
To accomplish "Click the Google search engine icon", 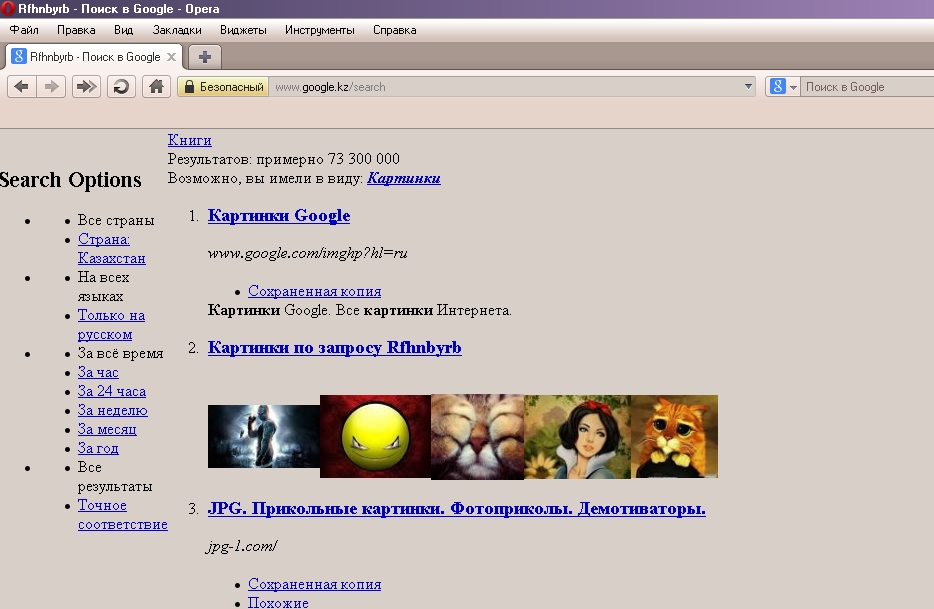I will 777,87.
